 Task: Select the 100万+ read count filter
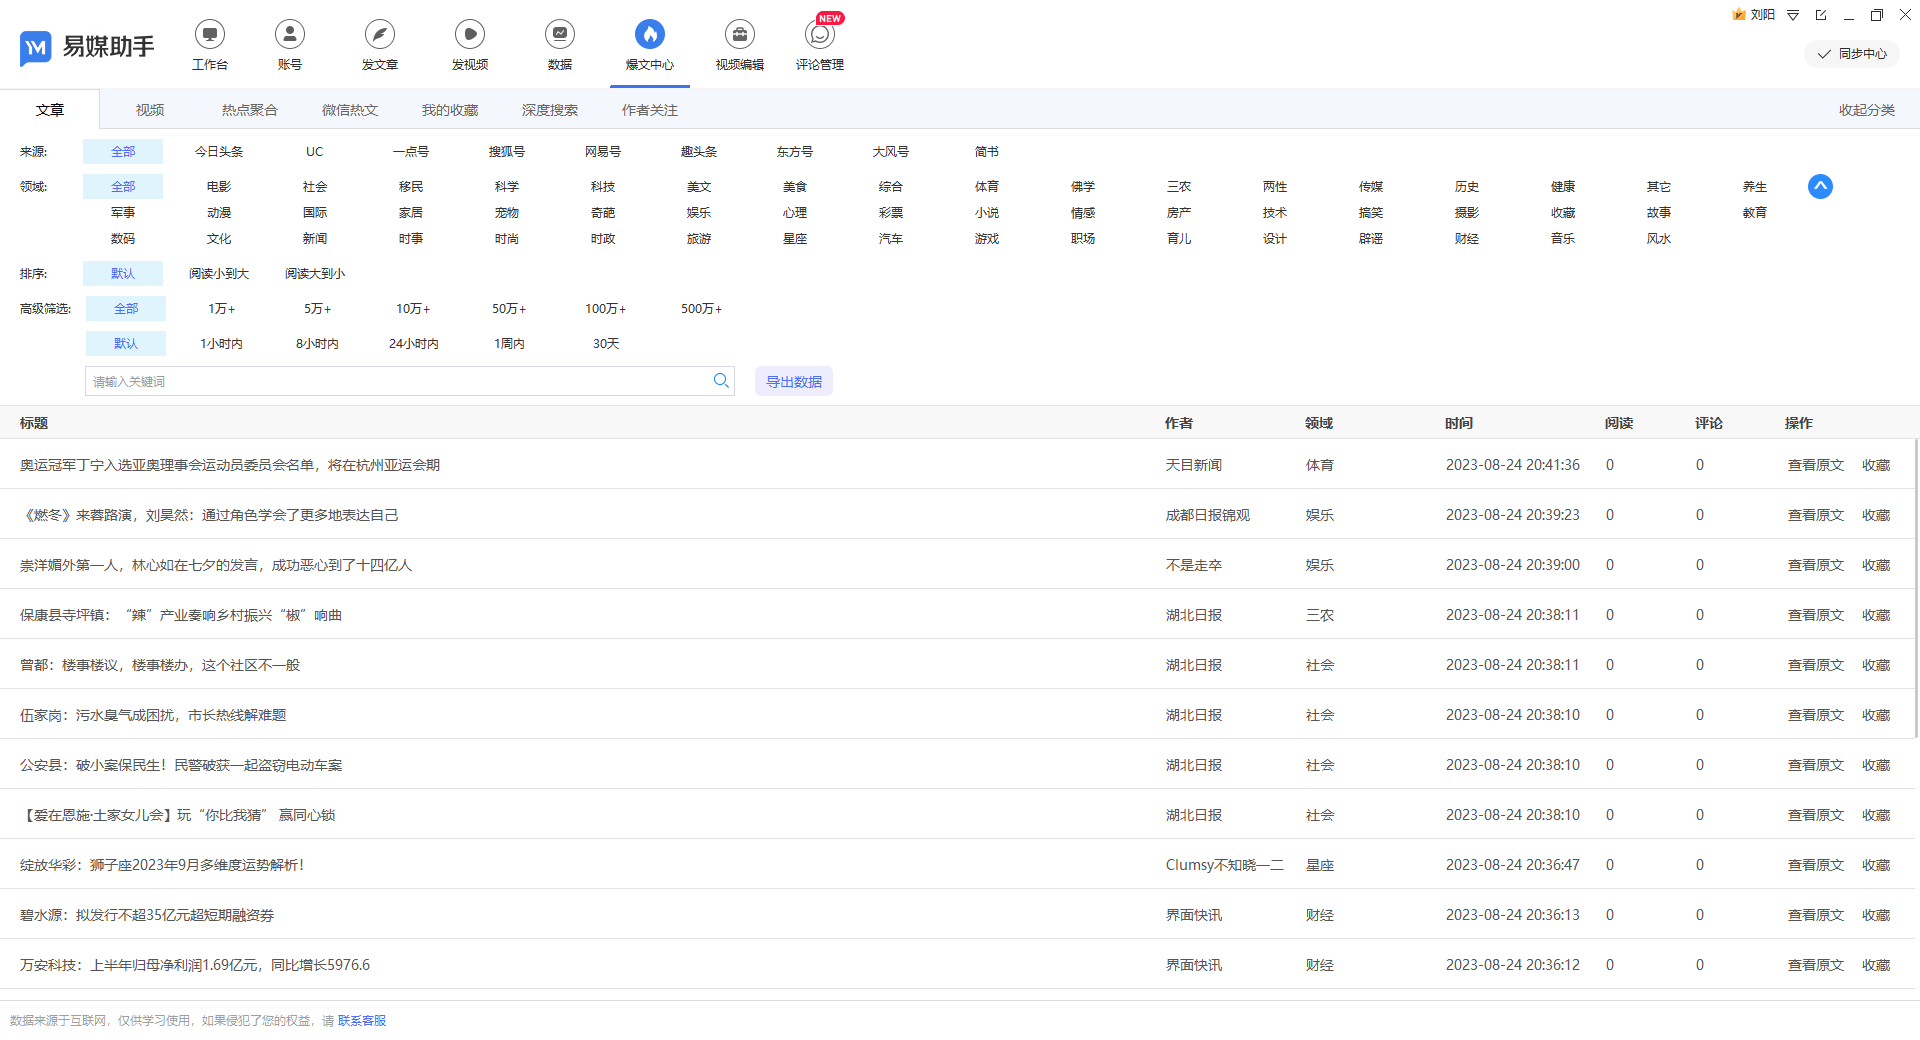(x=605, y=309)
